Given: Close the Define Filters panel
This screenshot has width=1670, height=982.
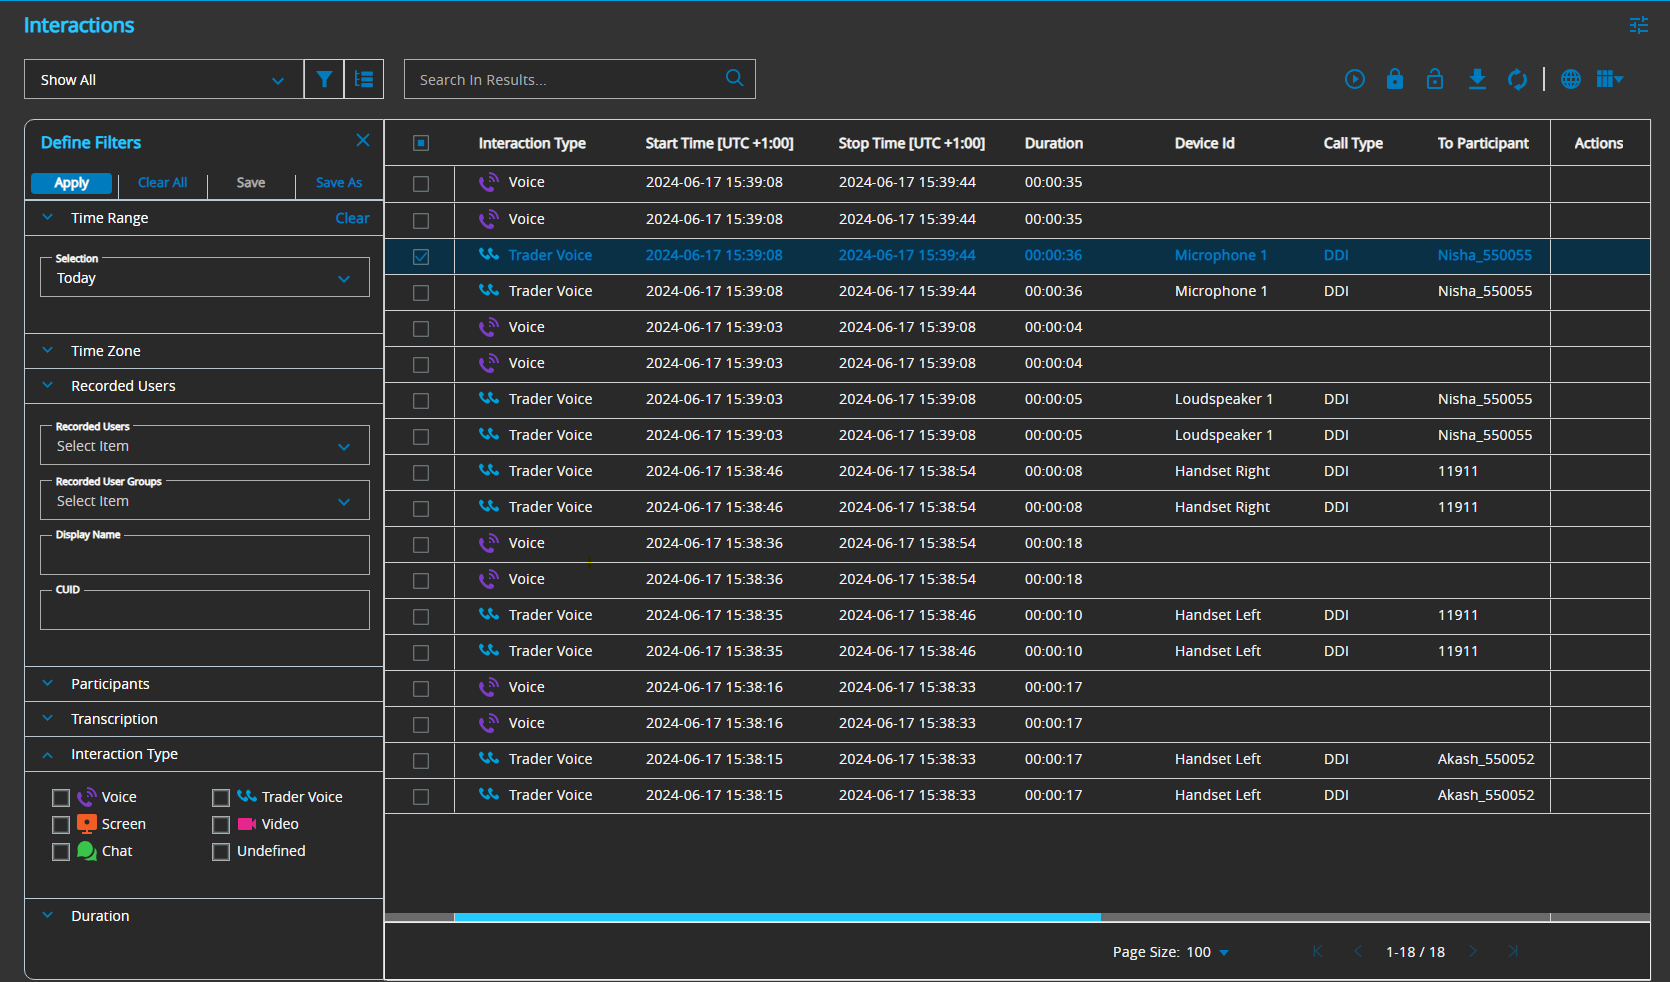Looking at the screenshot, I should (x=363, y=140).
